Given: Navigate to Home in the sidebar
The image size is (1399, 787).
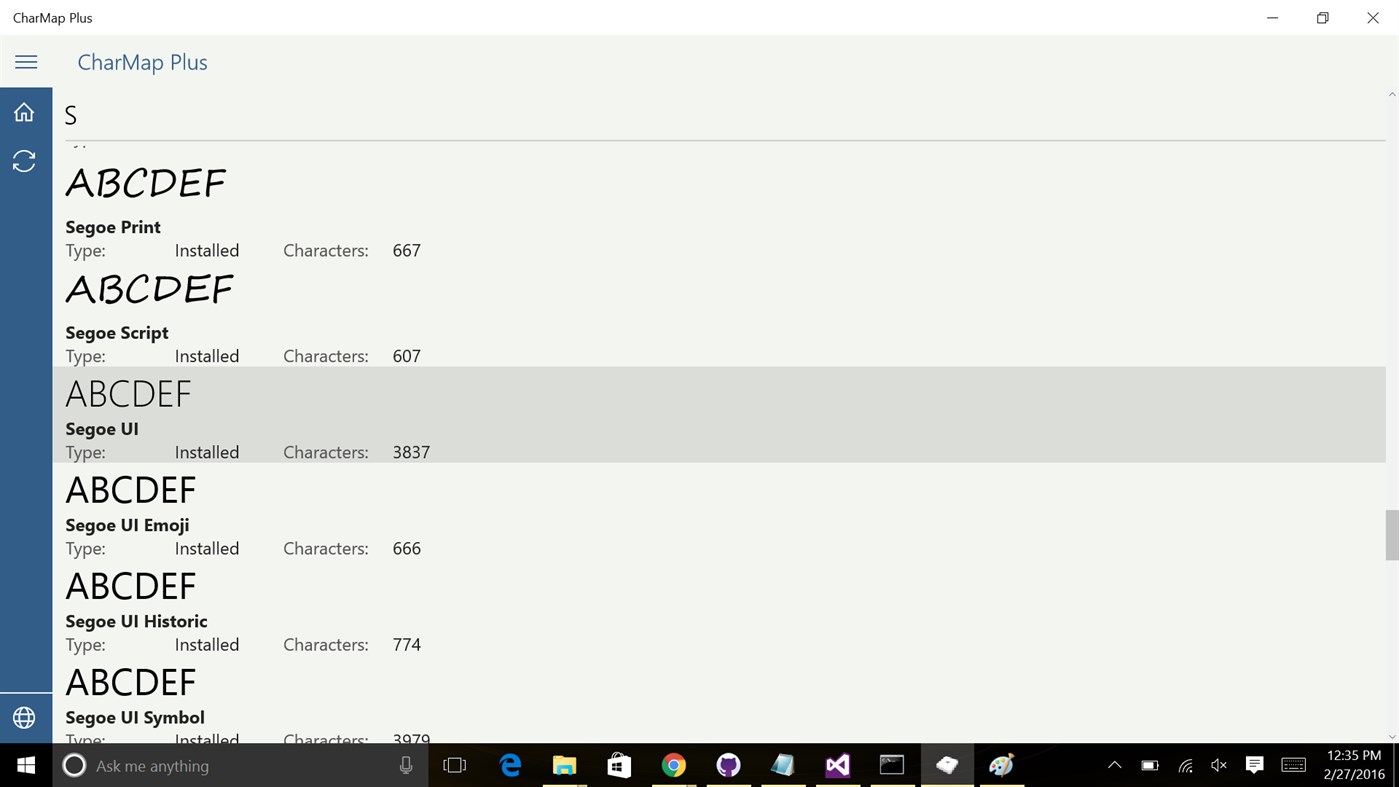Looking at the screenshot, I should [24, 111].
